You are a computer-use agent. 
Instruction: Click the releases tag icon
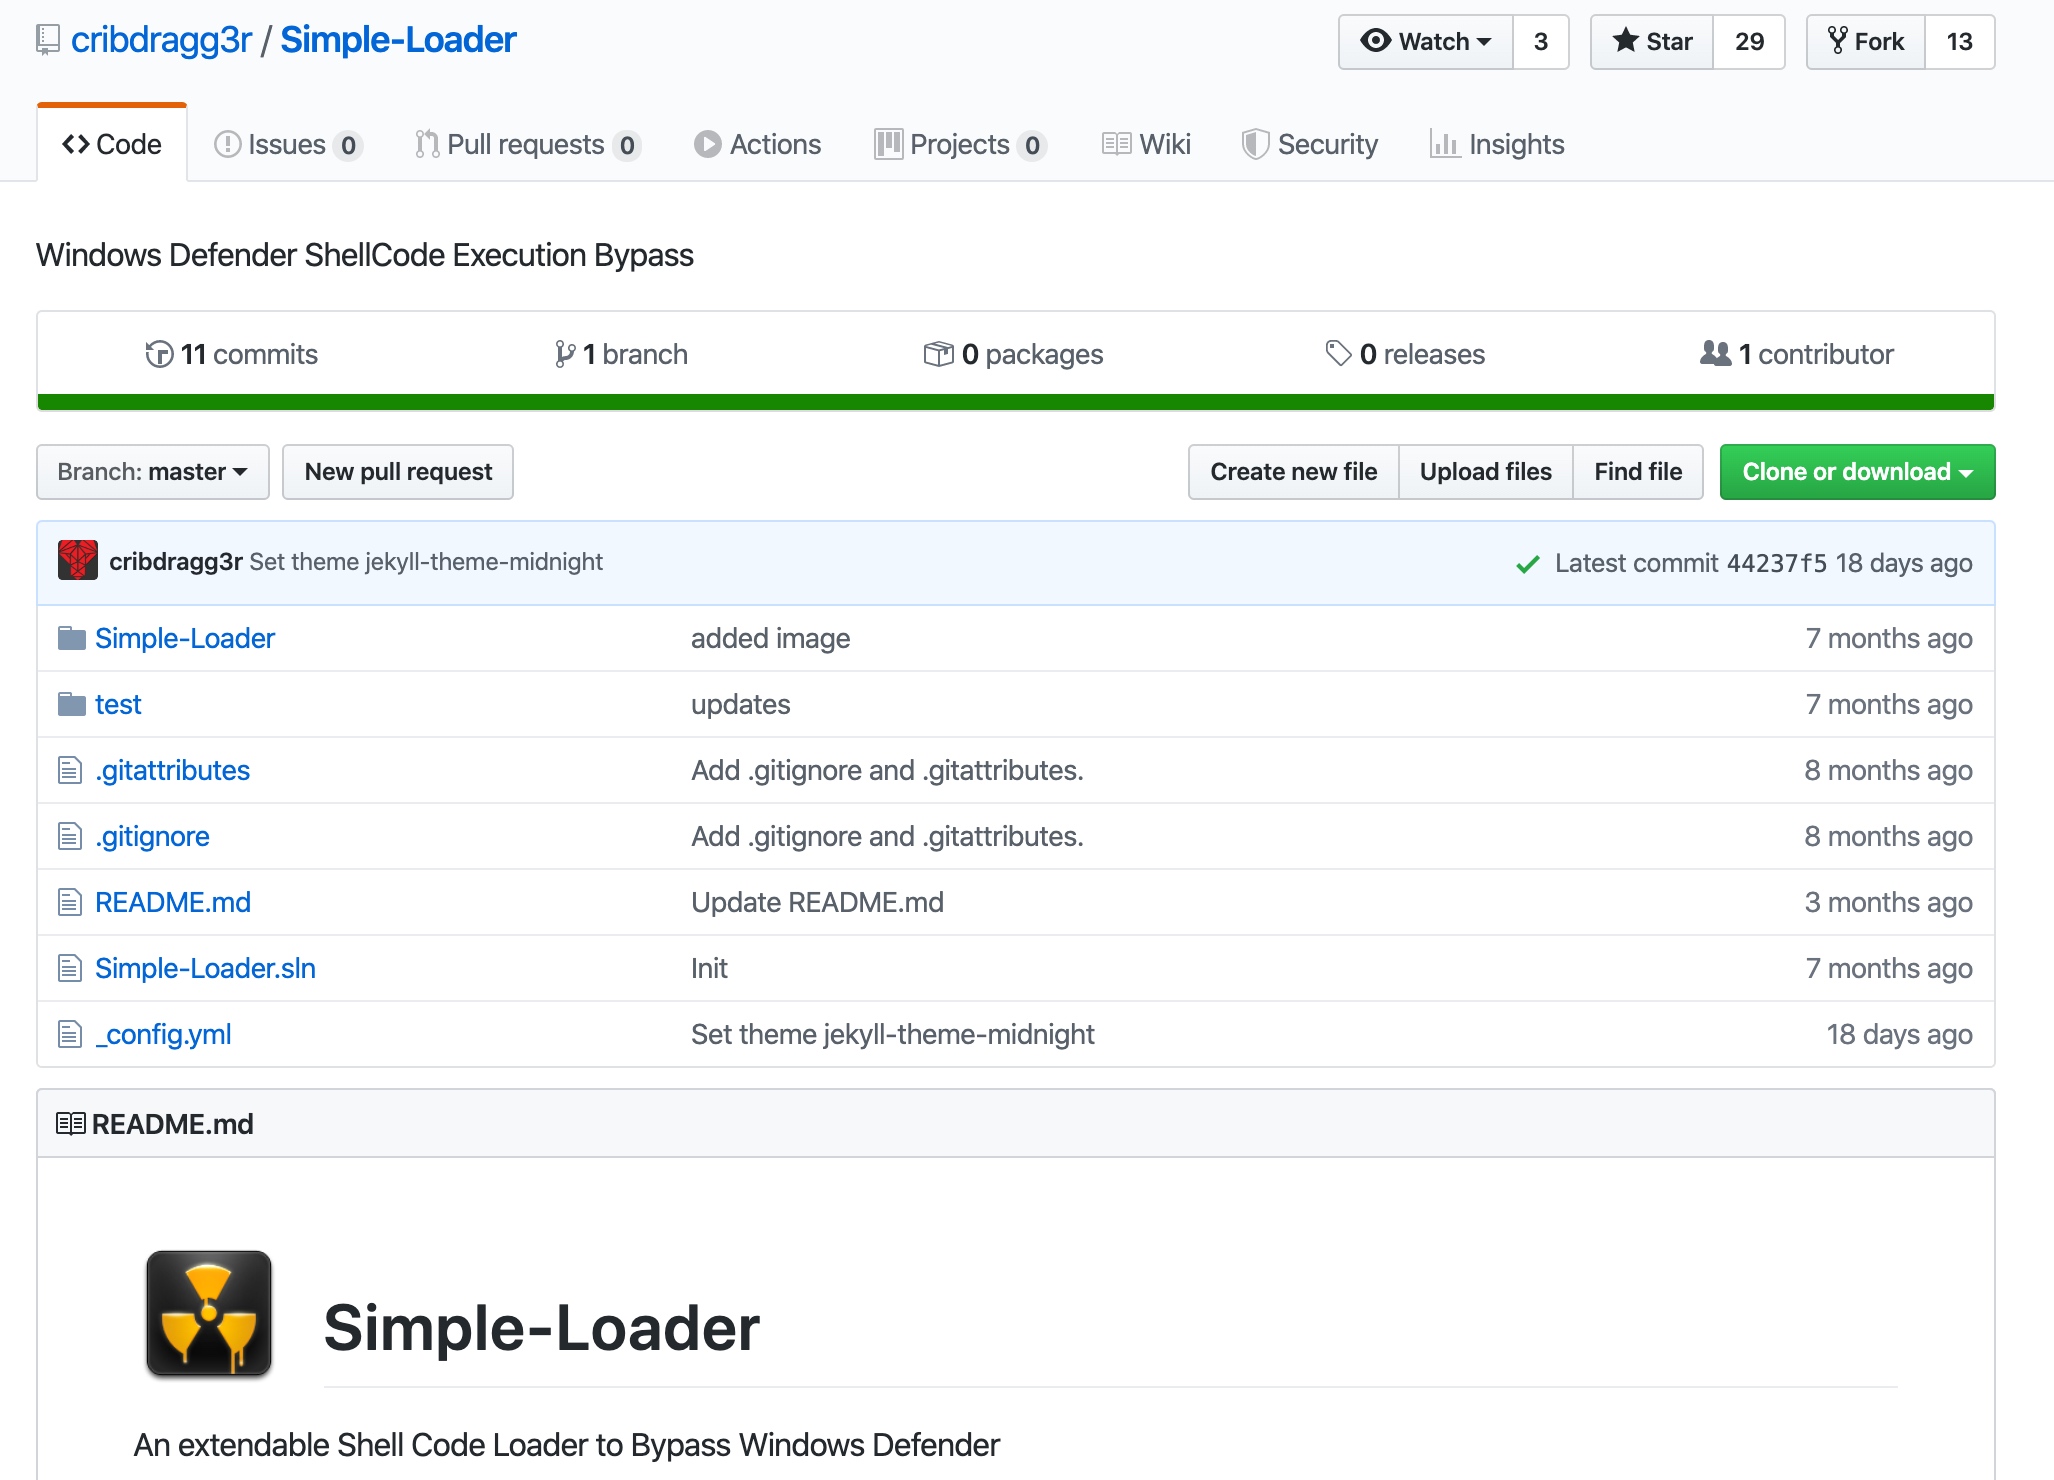[x=1338, y=353]
